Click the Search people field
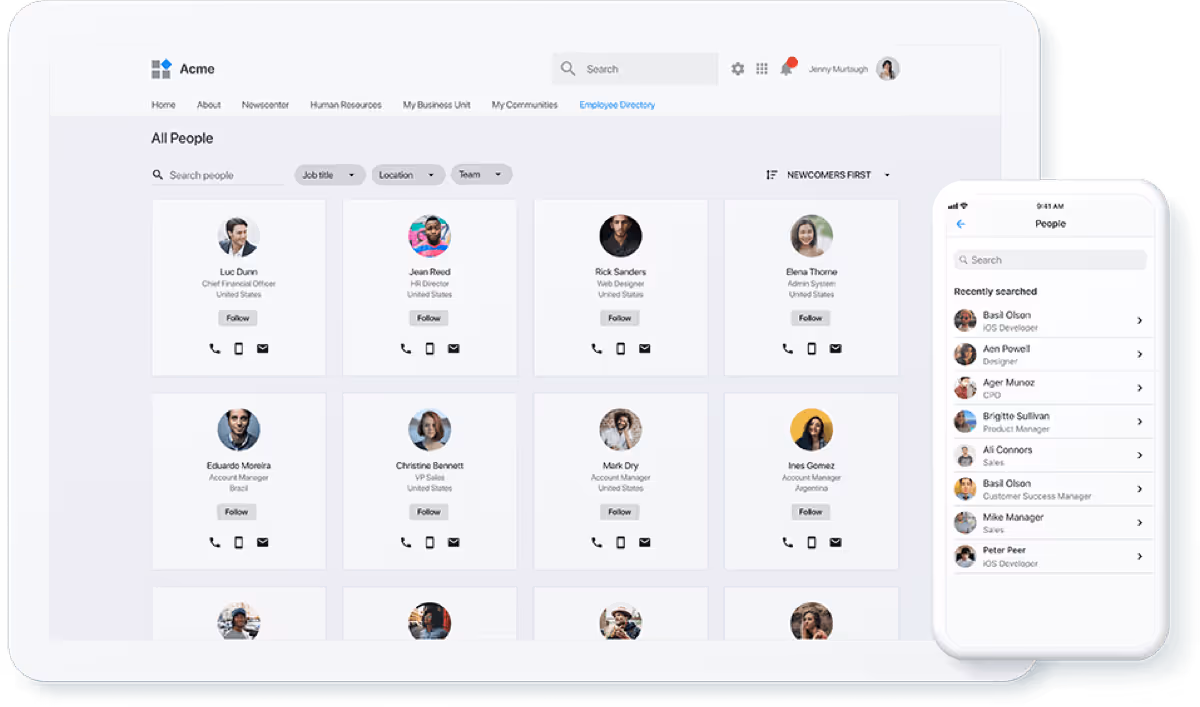Screen dimensions: 1200x707 [x=218, y=175]
